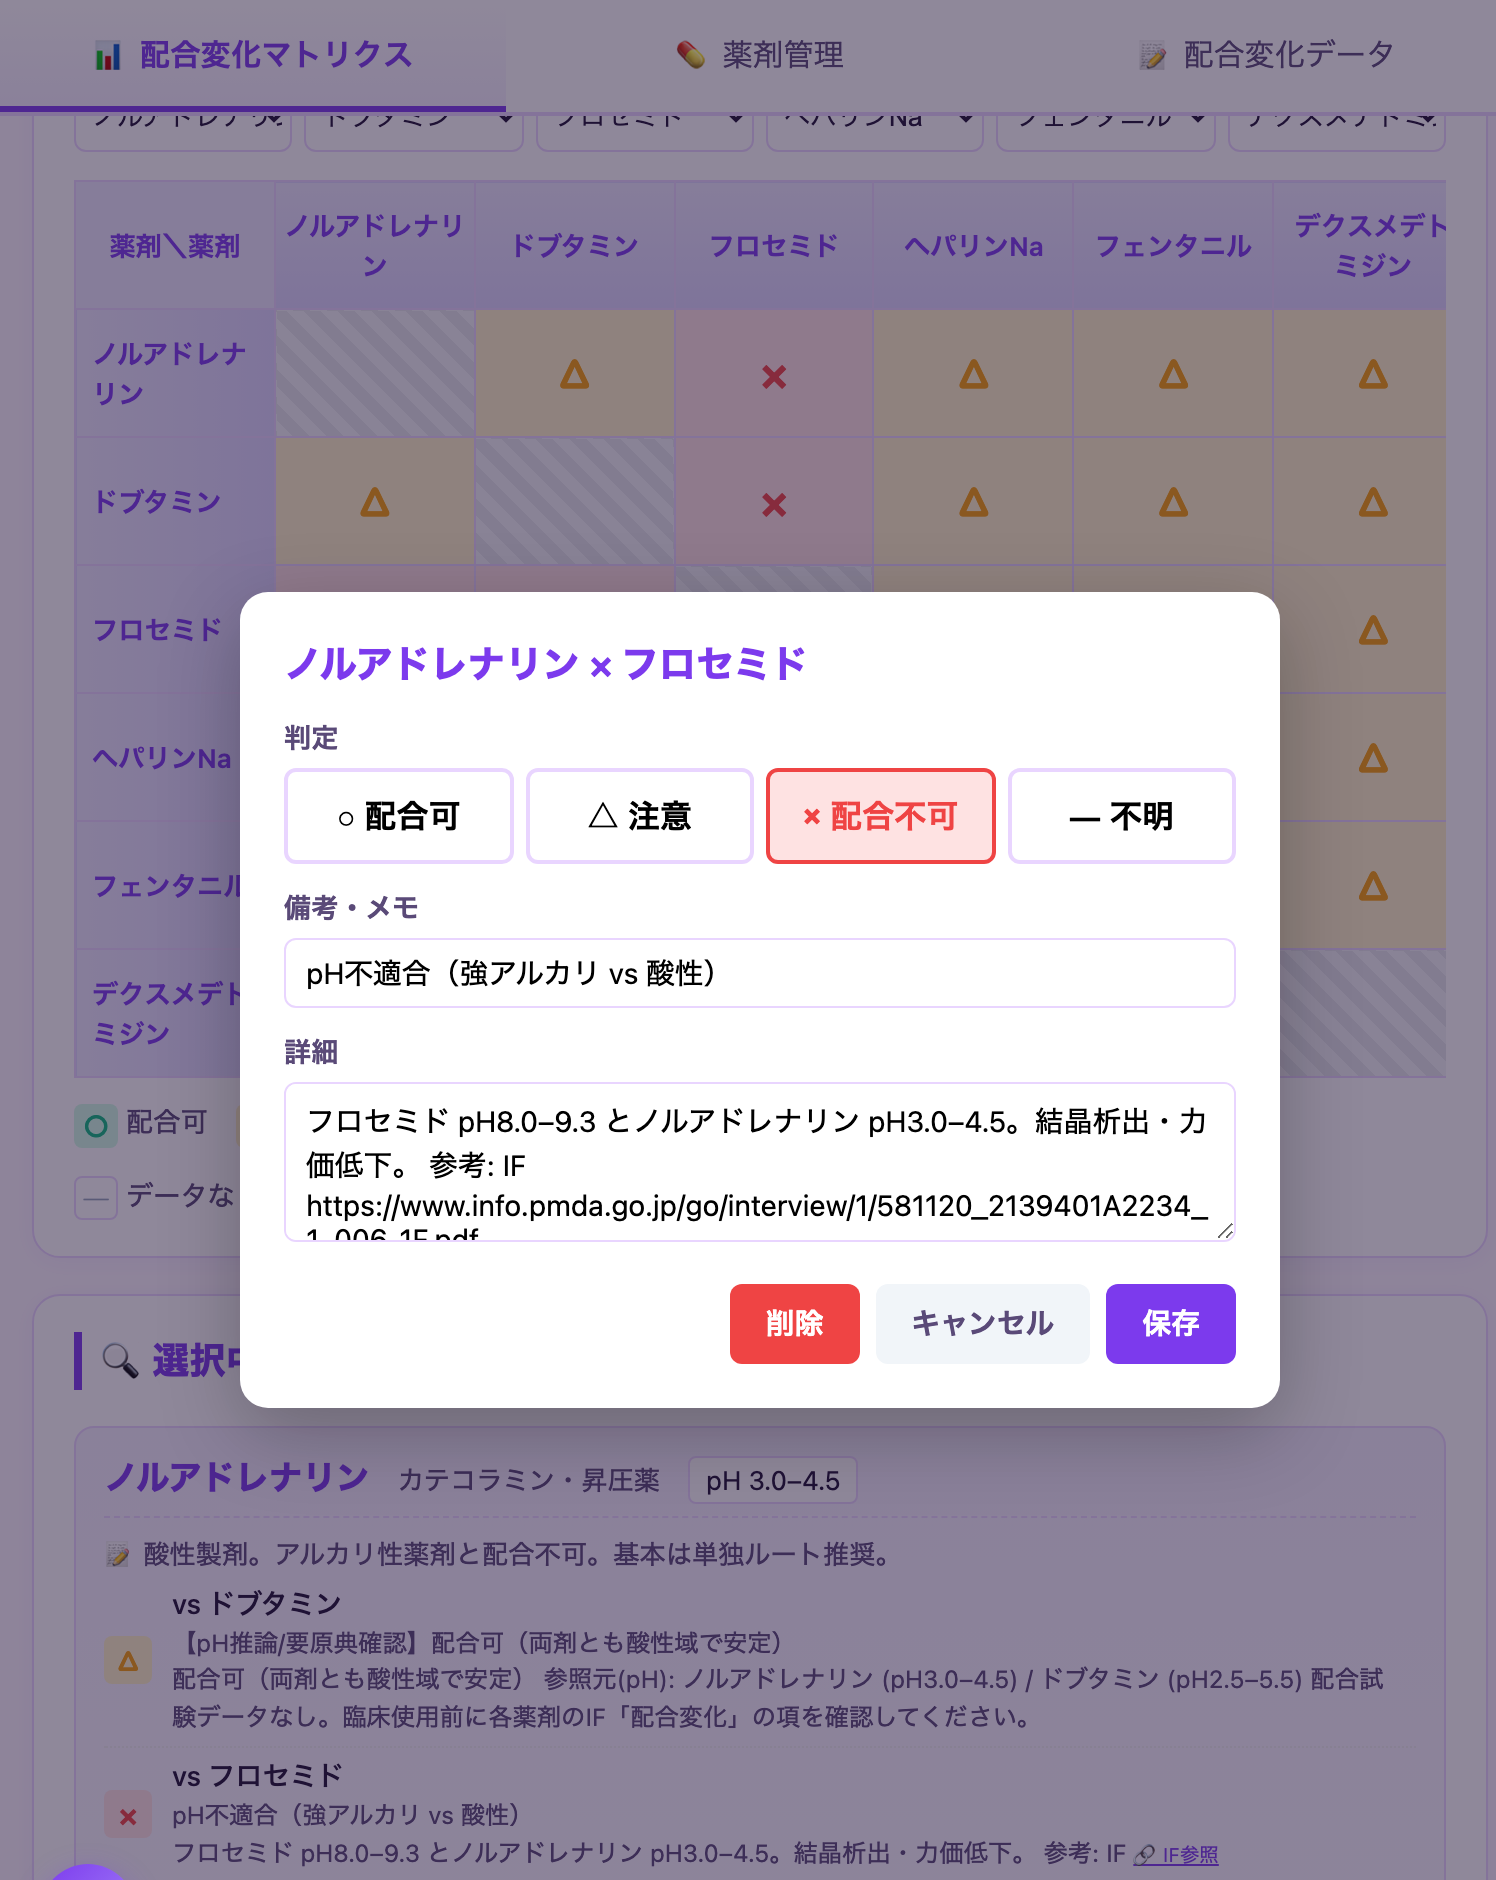Click warning icon in ノルアドレナリン row, デクスメデトミジン column
The width and height of the screenshot is (1496, 1880).
tap(1373, 375)
